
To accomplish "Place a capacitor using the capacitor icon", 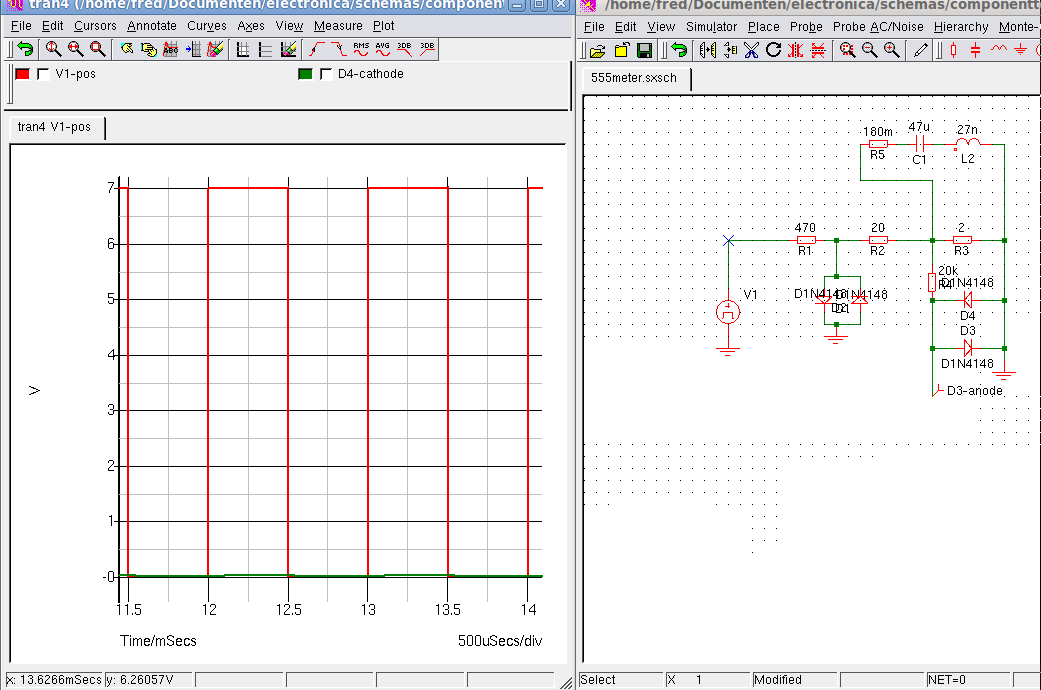I will pyautogui.click(x=976, y=50).
